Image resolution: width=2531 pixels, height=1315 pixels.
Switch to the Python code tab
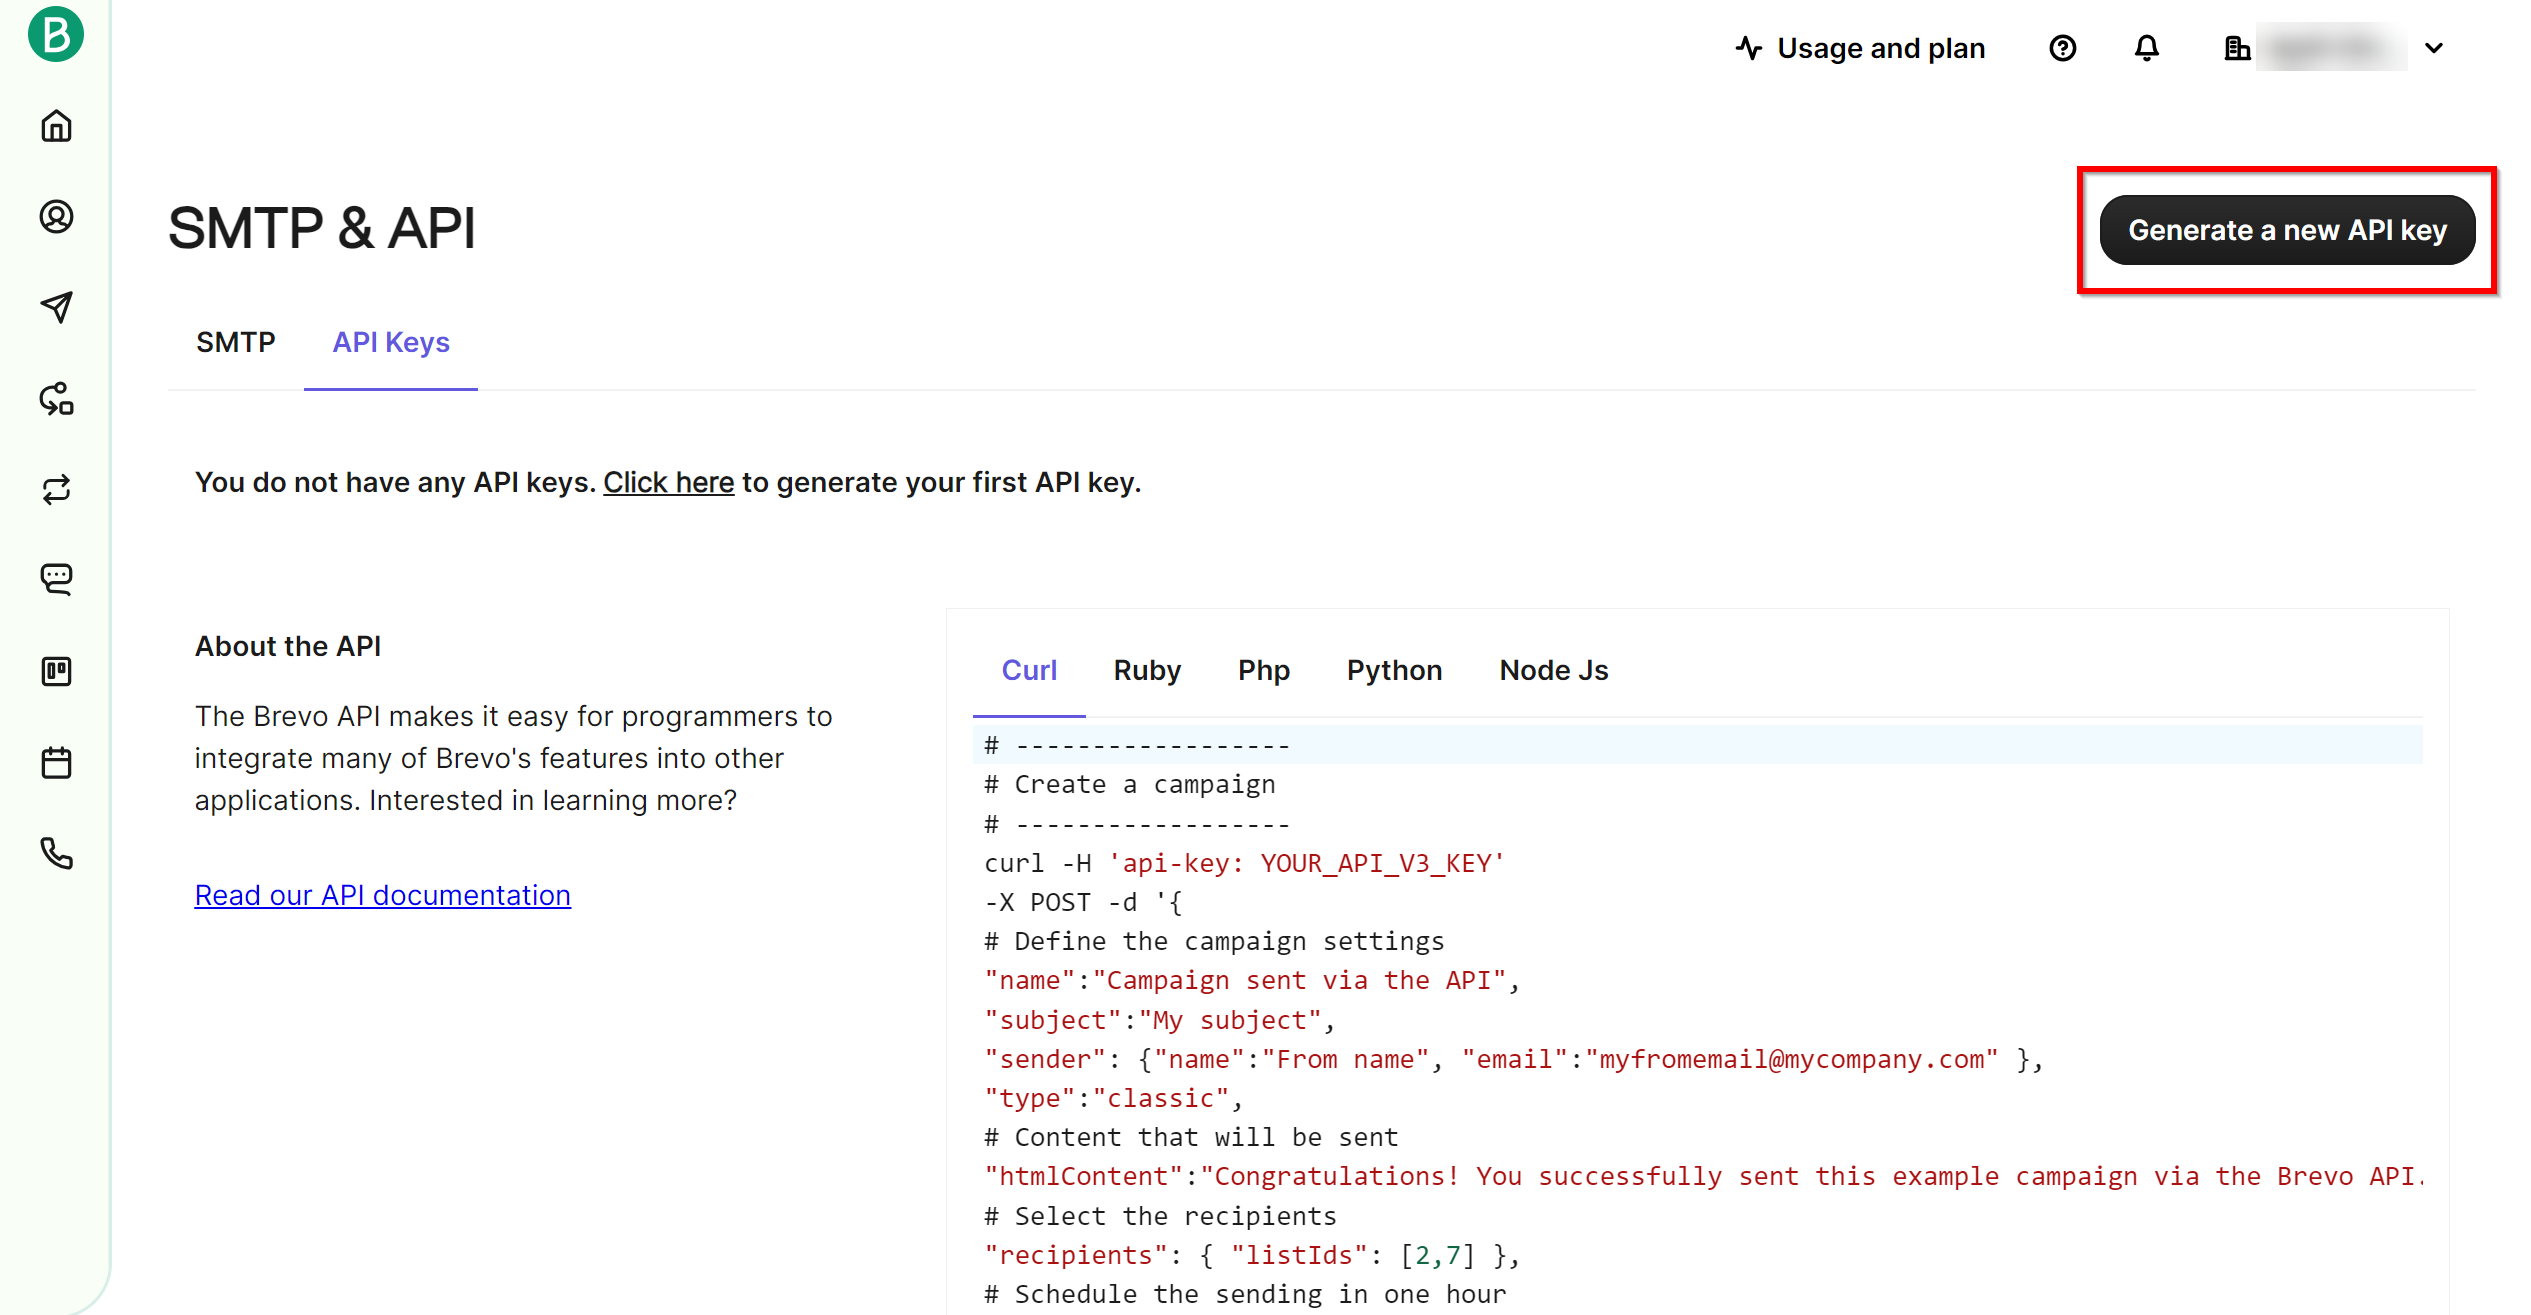pyautogui.click(x=1393, y=669)
